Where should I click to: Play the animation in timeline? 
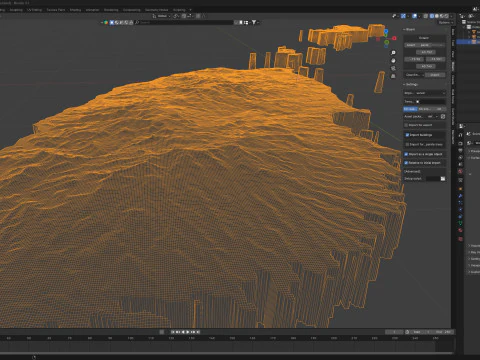[x=188, y=332]
